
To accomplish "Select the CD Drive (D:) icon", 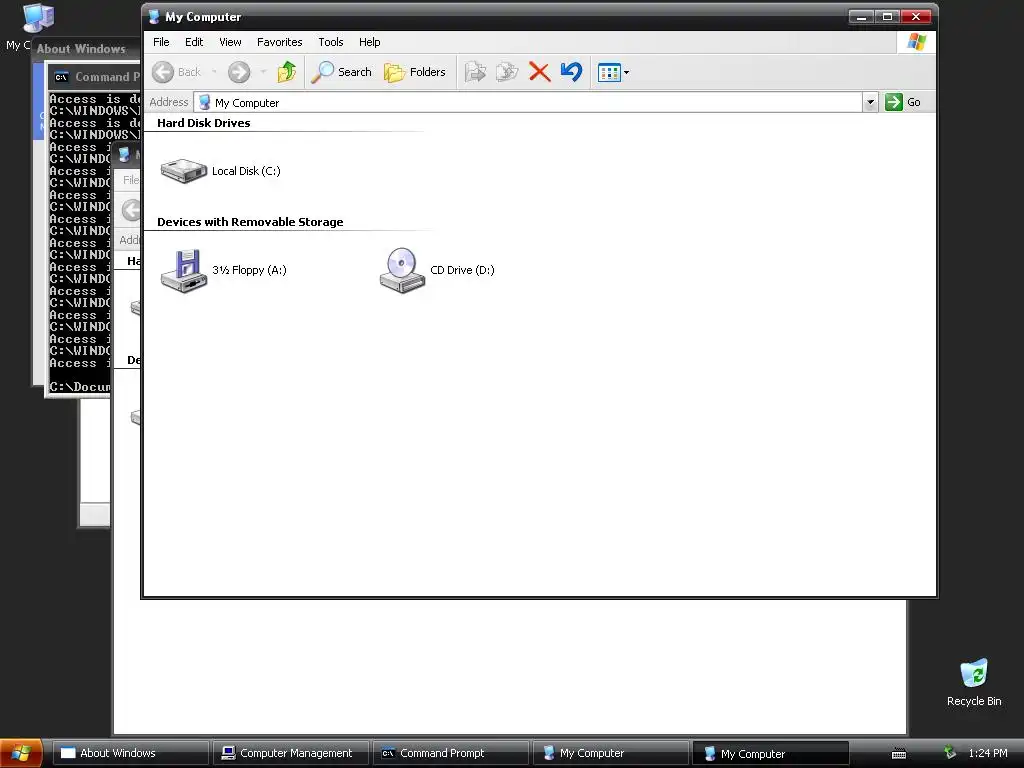I will click(x=437, y=270).
